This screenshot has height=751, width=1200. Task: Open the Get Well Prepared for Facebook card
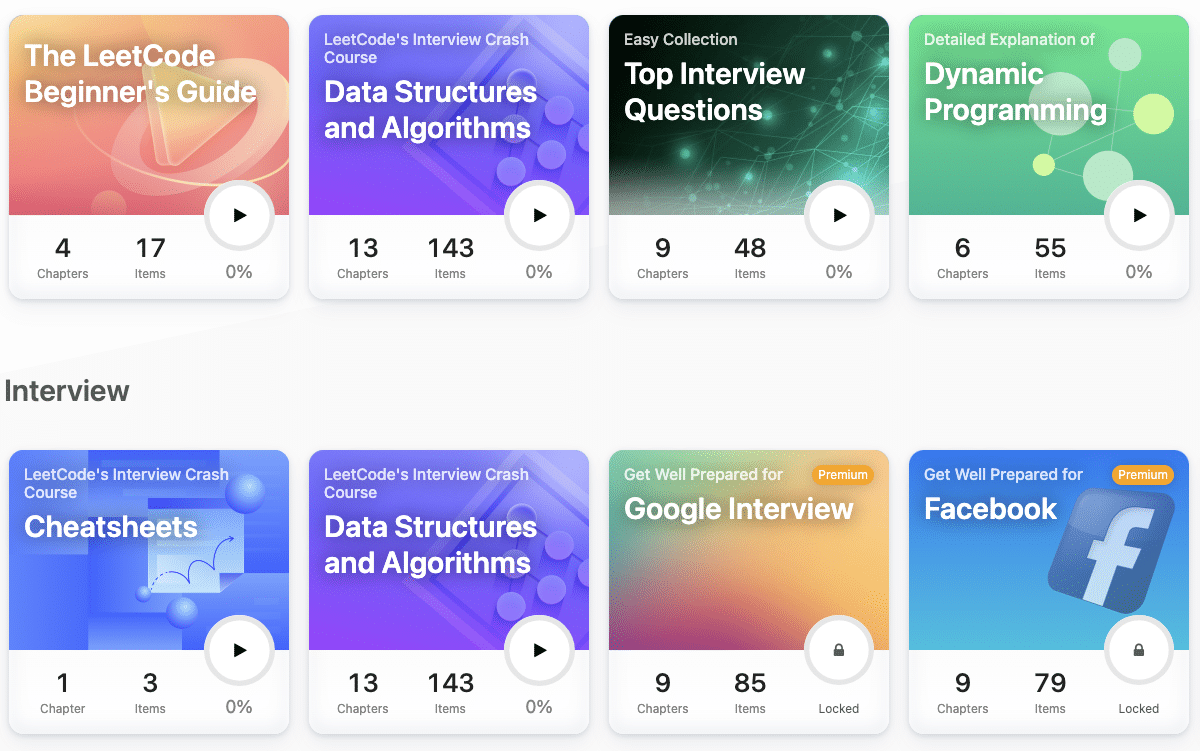click(990, 509)
